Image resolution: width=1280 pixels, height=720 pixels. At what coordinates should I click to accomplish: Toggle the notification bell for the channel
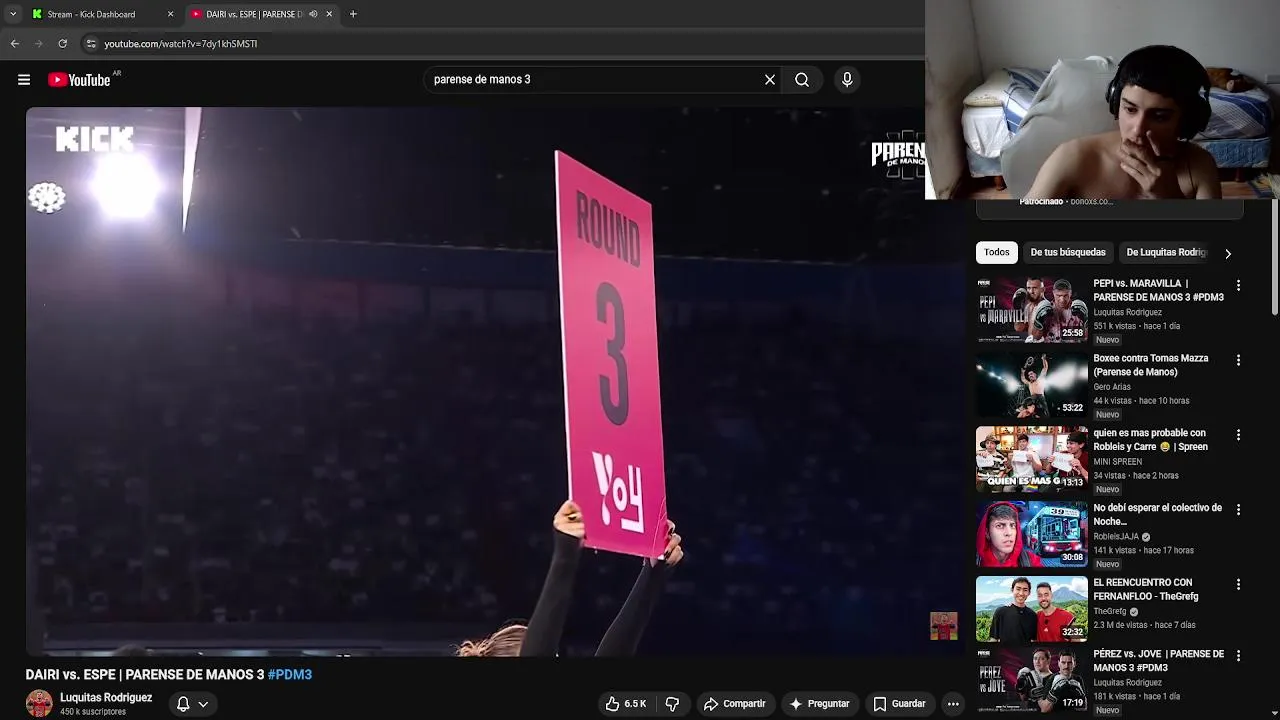tap(183, 704)
